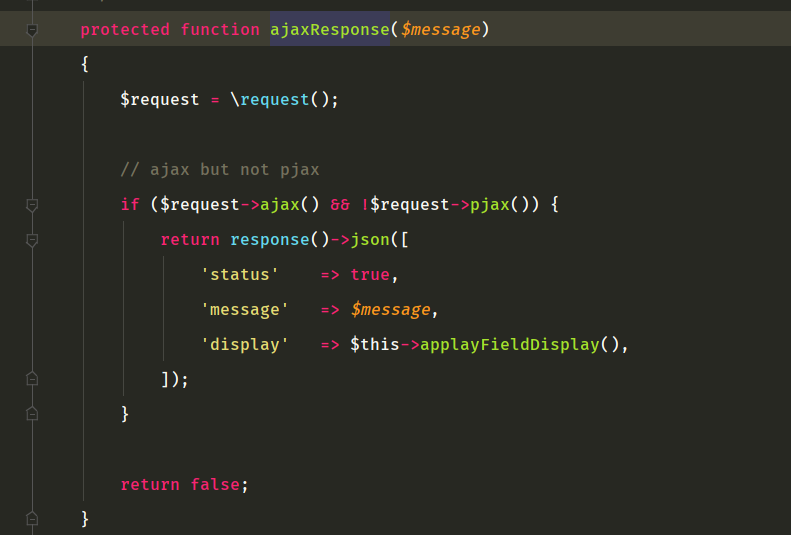Screen dimensions: 791x535
Task: Click fold end marker at function closing brace
Action: pyautogui.click(x=32, y=518)
